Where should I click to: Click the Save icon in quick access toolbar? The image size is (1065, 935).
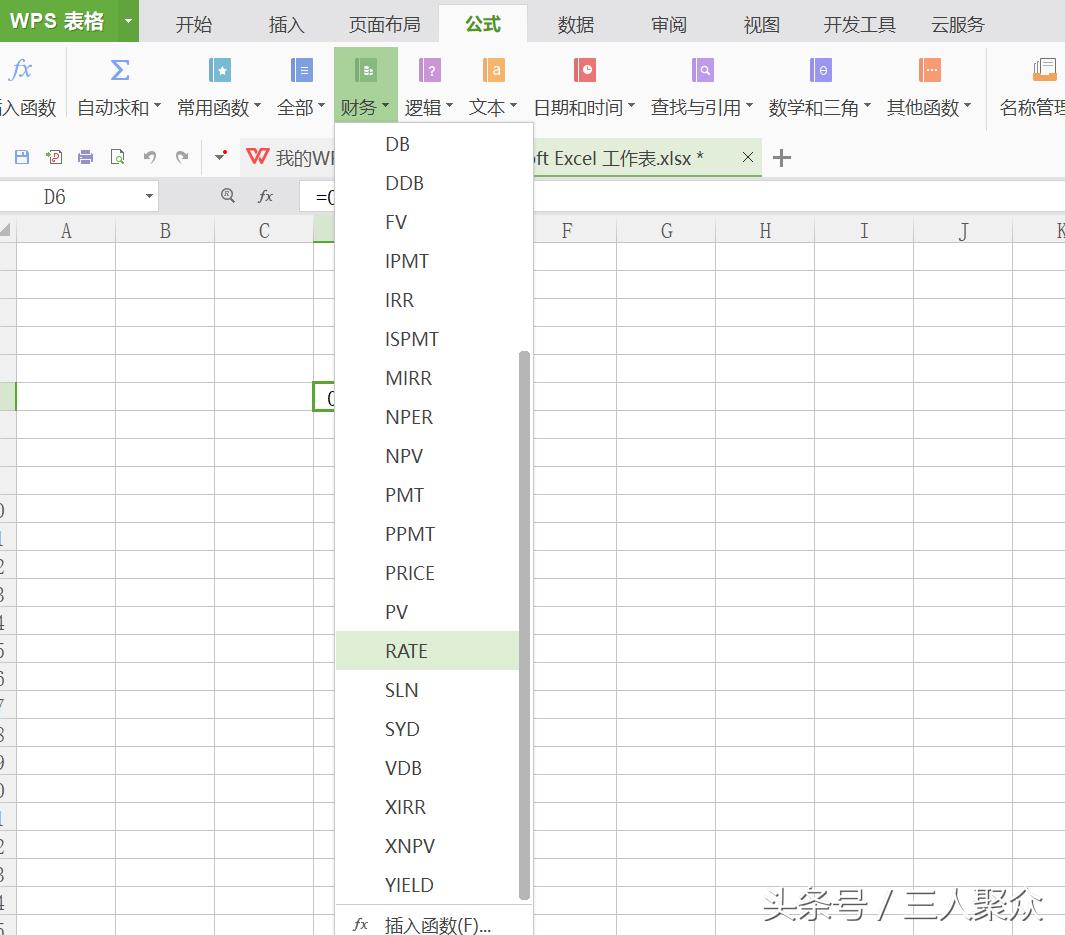(x=22, y=157)
